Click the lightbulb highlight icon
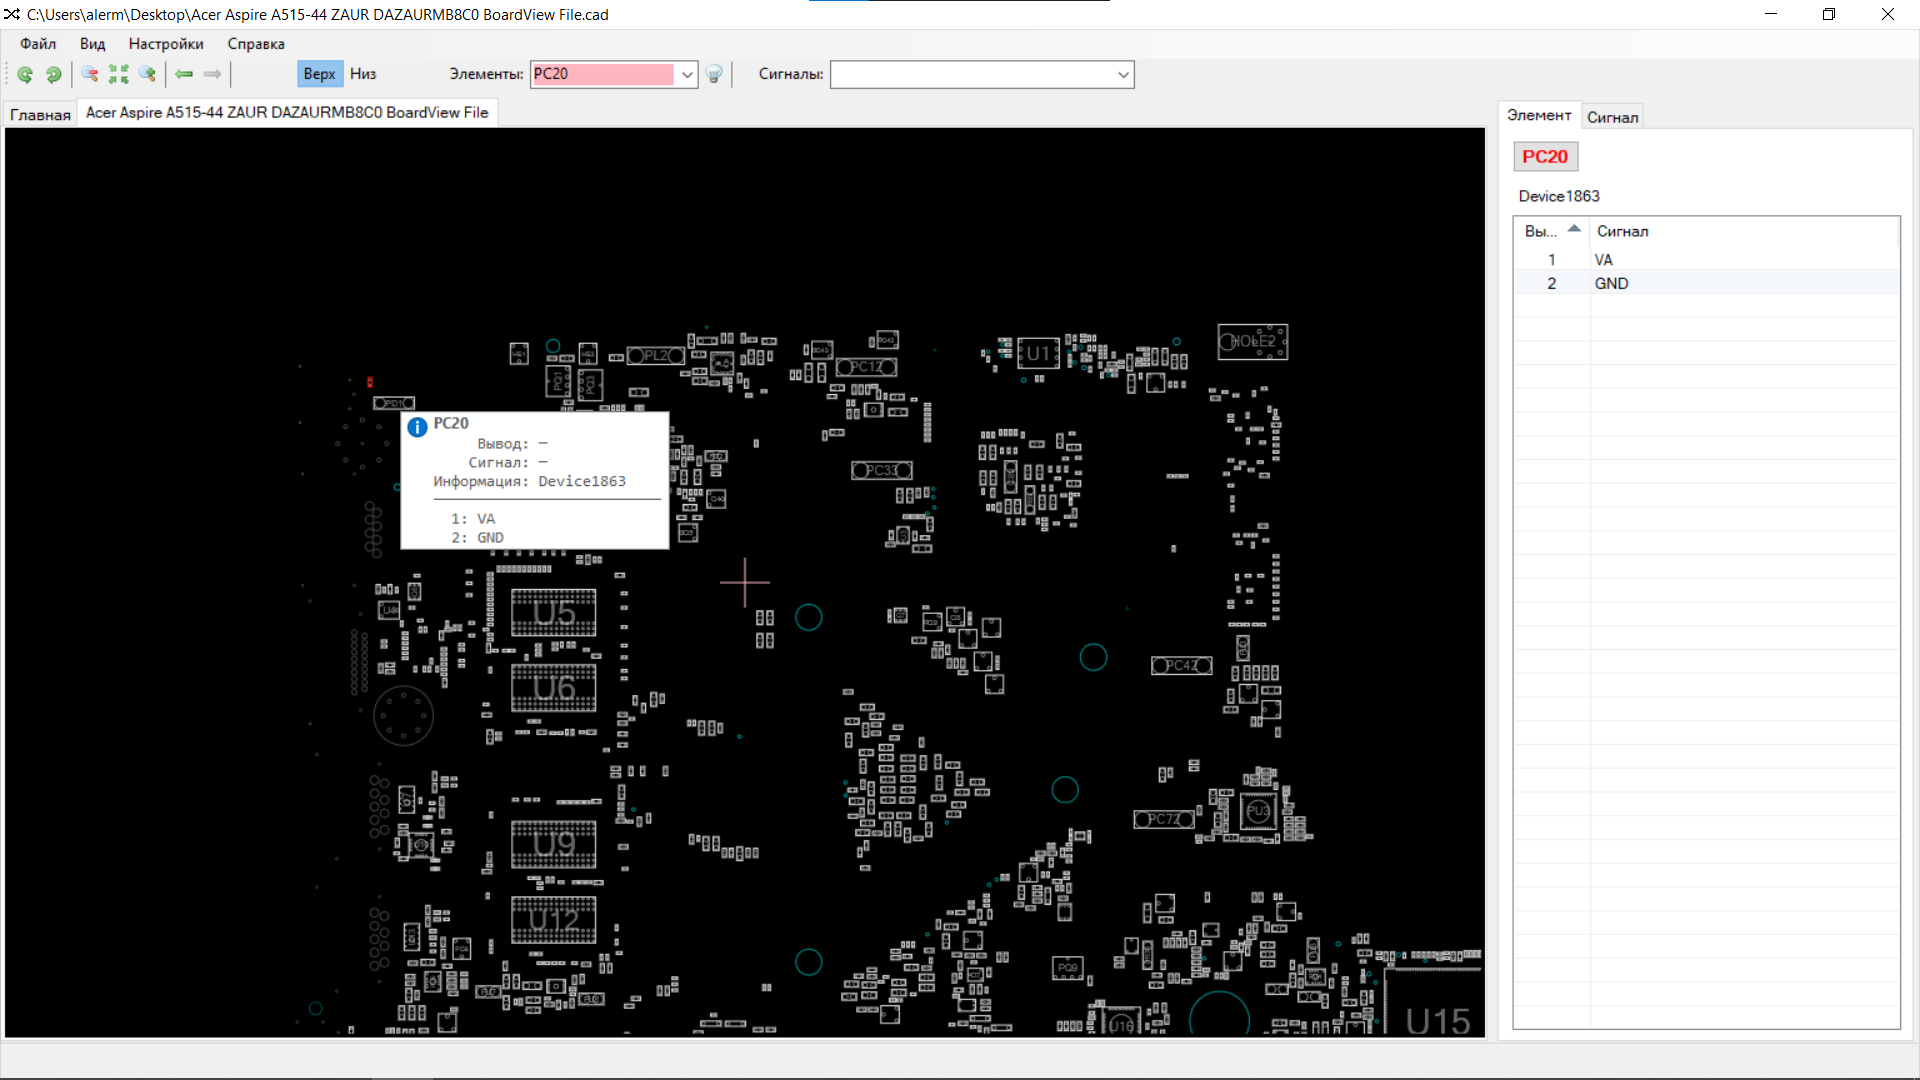This screenshot has height=1080, width=1920. tap(714, 74)
